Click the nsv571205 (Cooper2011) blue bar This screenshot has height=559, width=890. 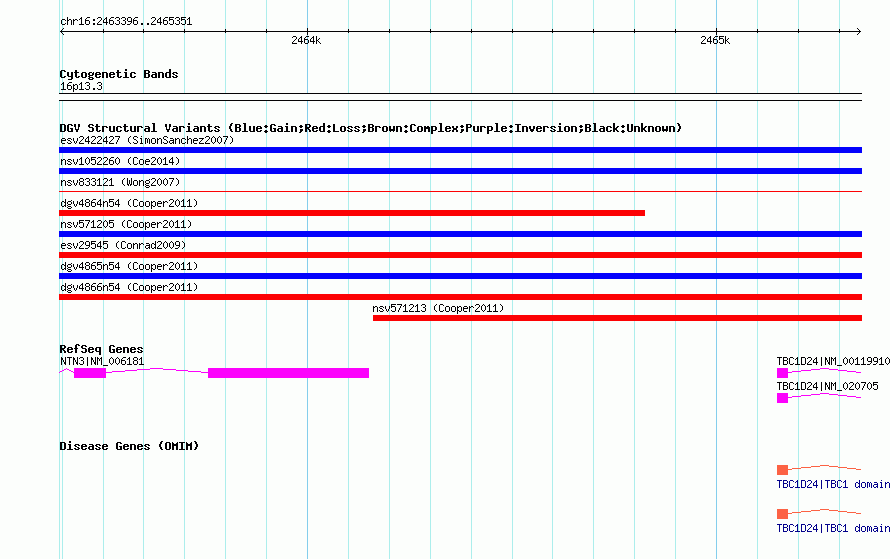coord(460,234)
